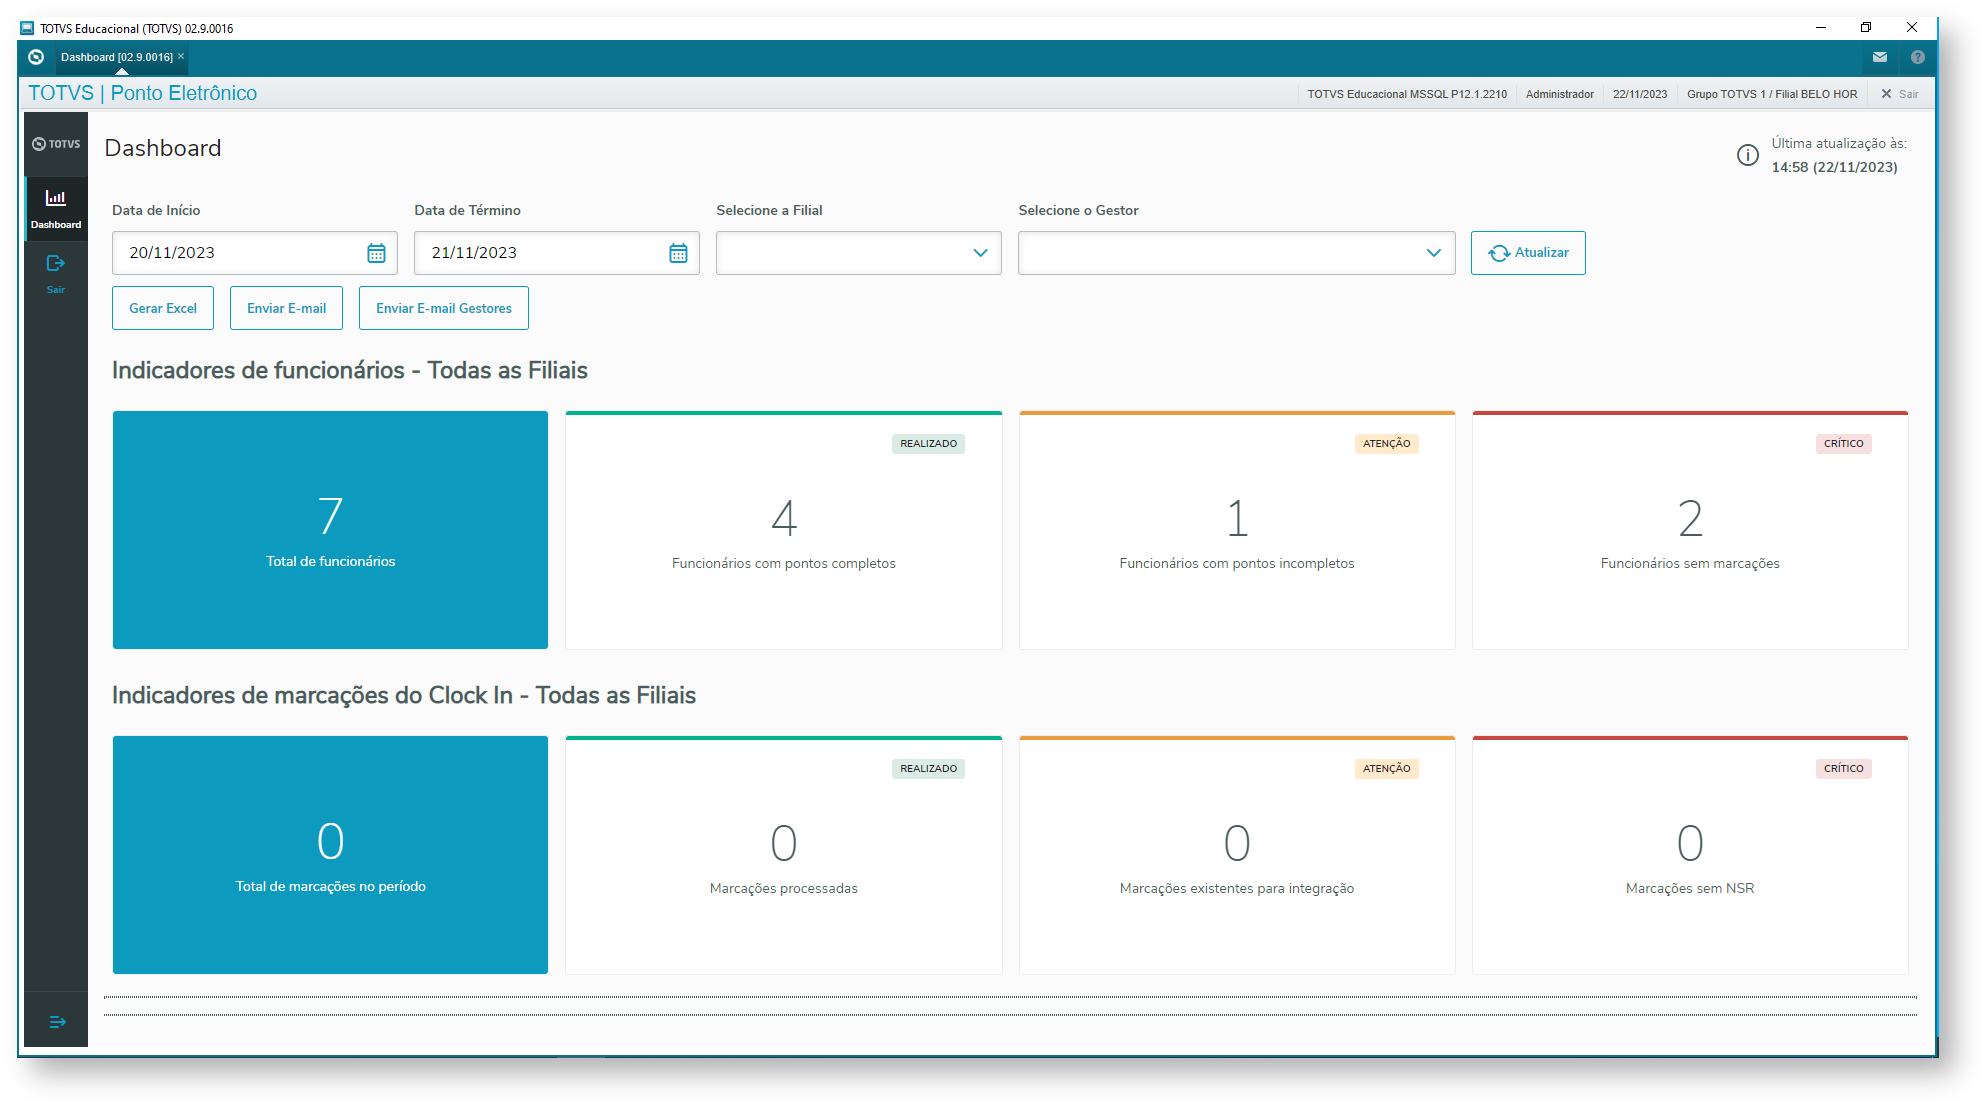Screen dimensions: 1987x1106
Task: Click the Enviar E-mail button
Action: pos(286,308)
